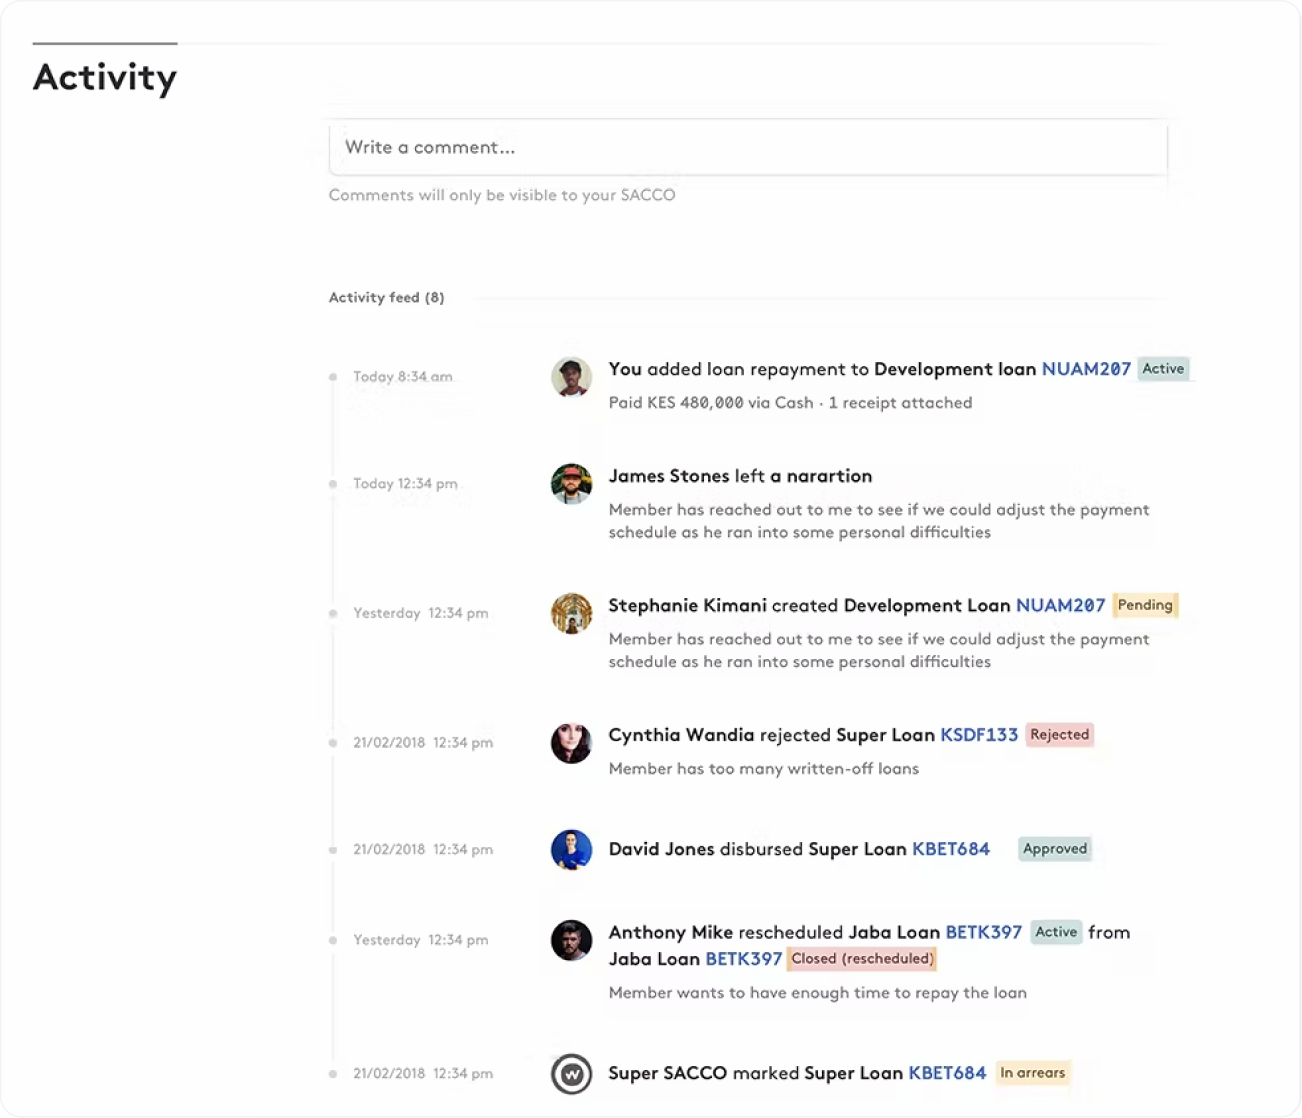Click the Approved status badge
The height and width of the screenshot is (1118, 1302).
pos(1054,849)
